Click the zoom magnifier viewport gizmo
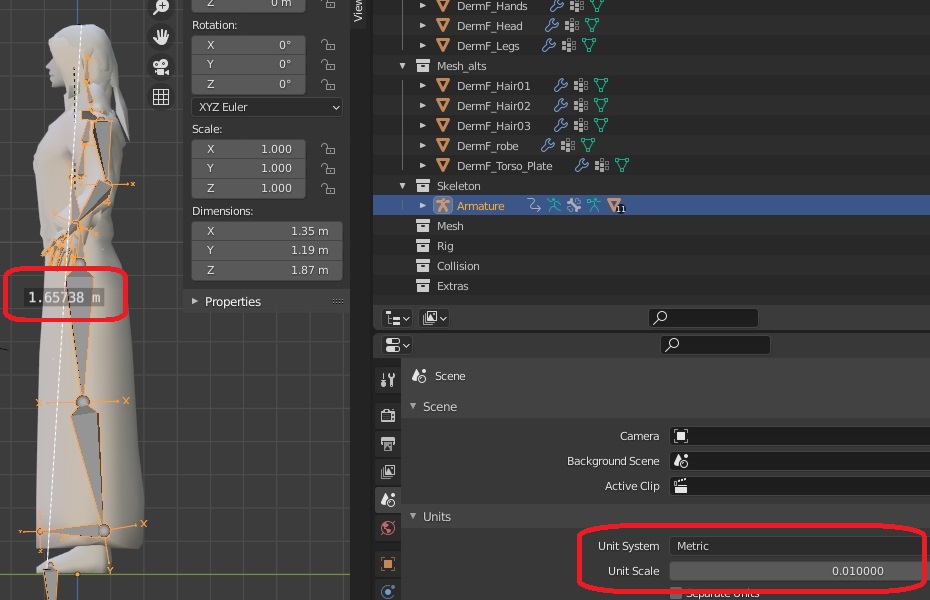 click(161, 7)
